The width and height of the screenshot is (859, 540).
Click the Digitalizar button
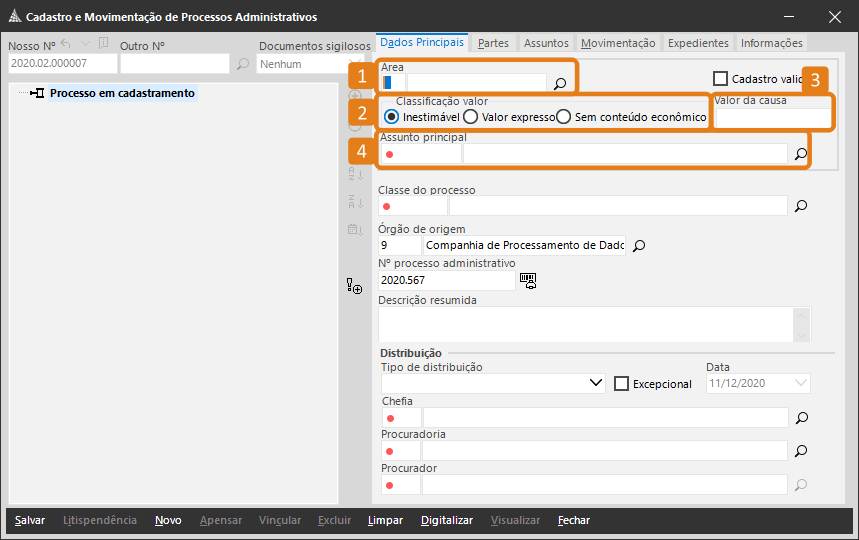click(447, 520)
